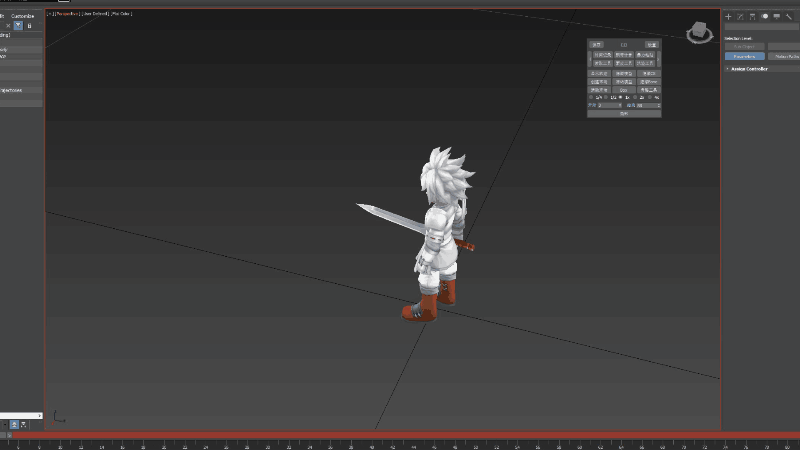This screenshot has width=800, height=450.
Task: Open the Utilities wrench icon
Action: 789,16
